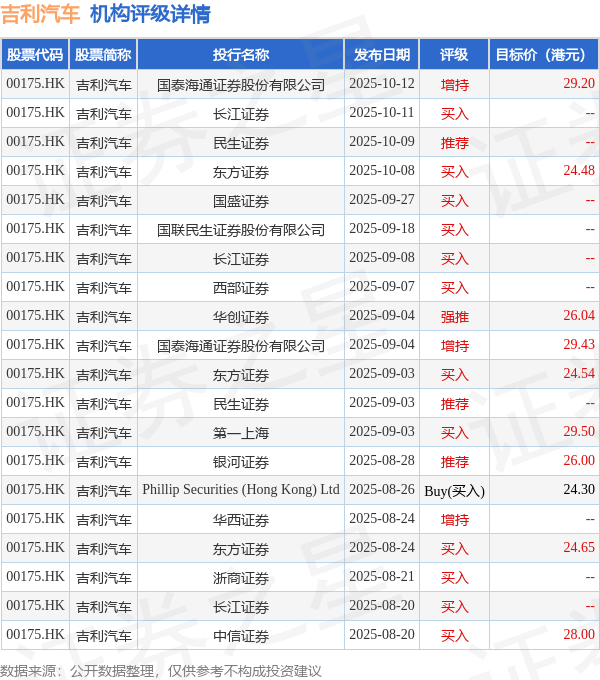Select date 2025-09-27
The image size is (600, 680).
coord(382,199)
